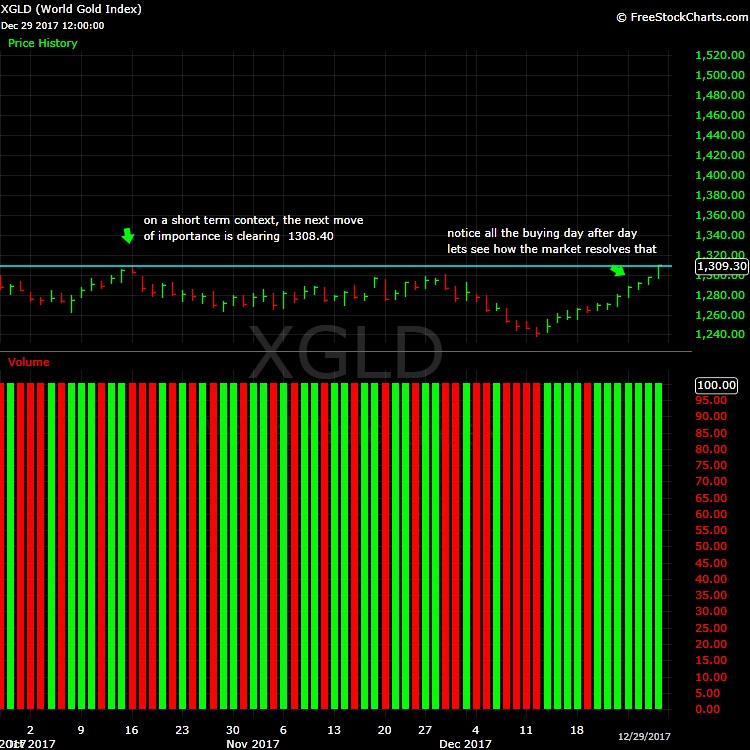Click the 1,520.00 price axis label
The height and width of the screenshot is (750, 750).
click(x=719, y=55)
